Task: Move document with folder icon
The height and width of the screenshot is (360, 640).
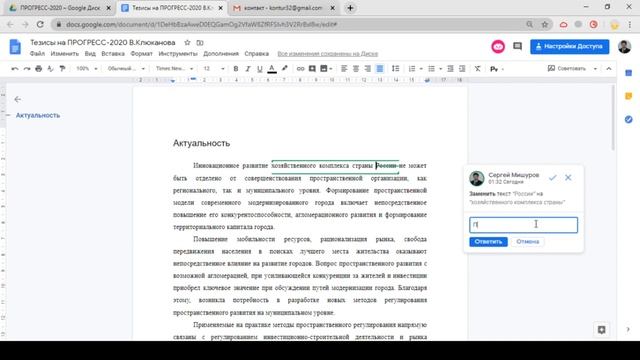Action: [200, 42]
